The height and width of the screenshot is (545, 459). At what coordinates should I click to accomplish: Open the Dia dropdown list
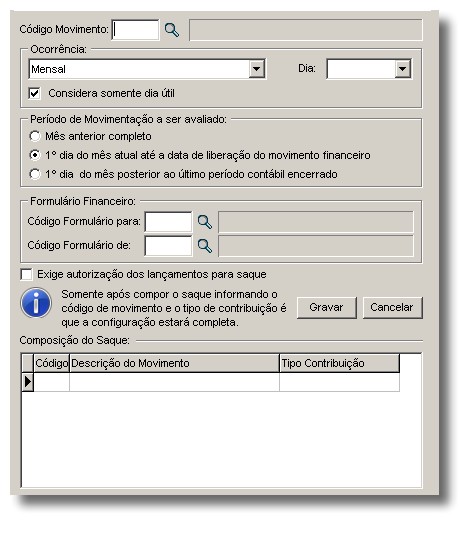pyautogui.click(x=402, y=69)
